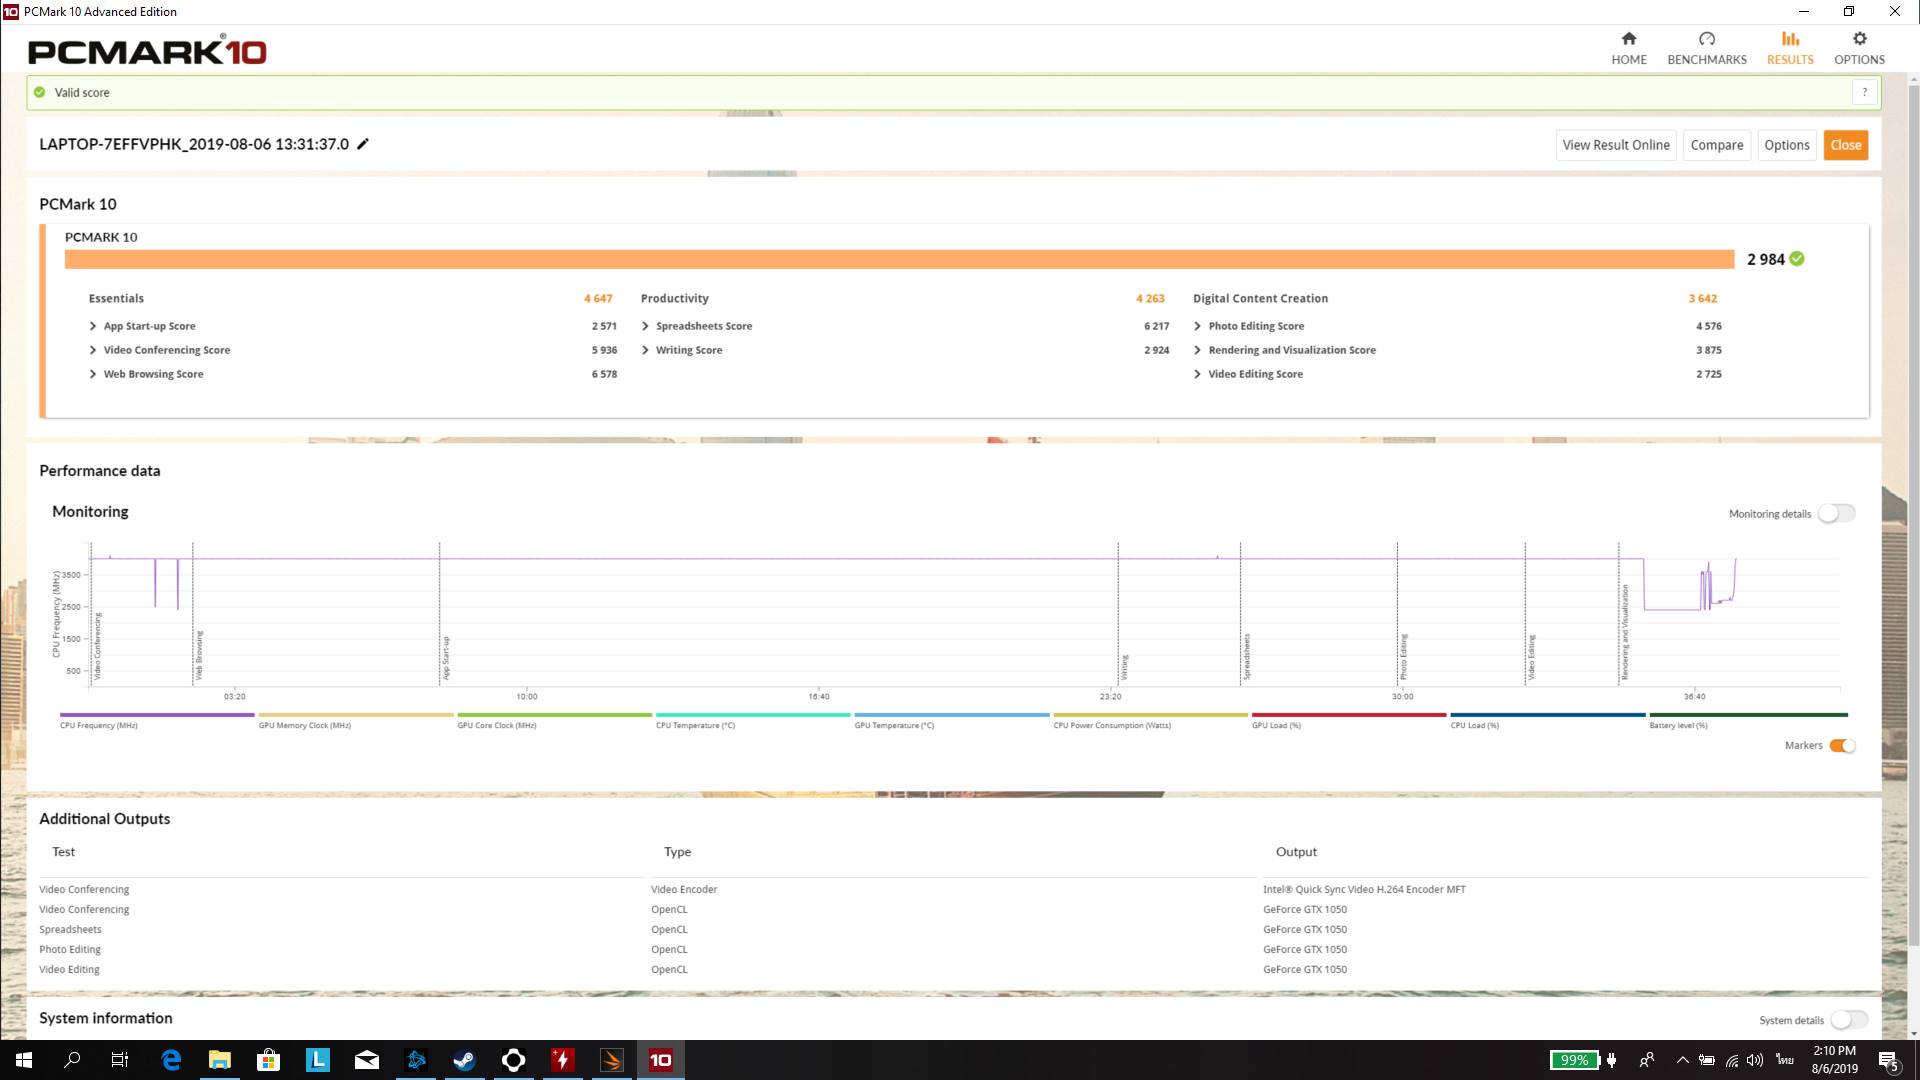Open the Home tab
Screen dimensions: 1920x1080
click(1629, 48)
